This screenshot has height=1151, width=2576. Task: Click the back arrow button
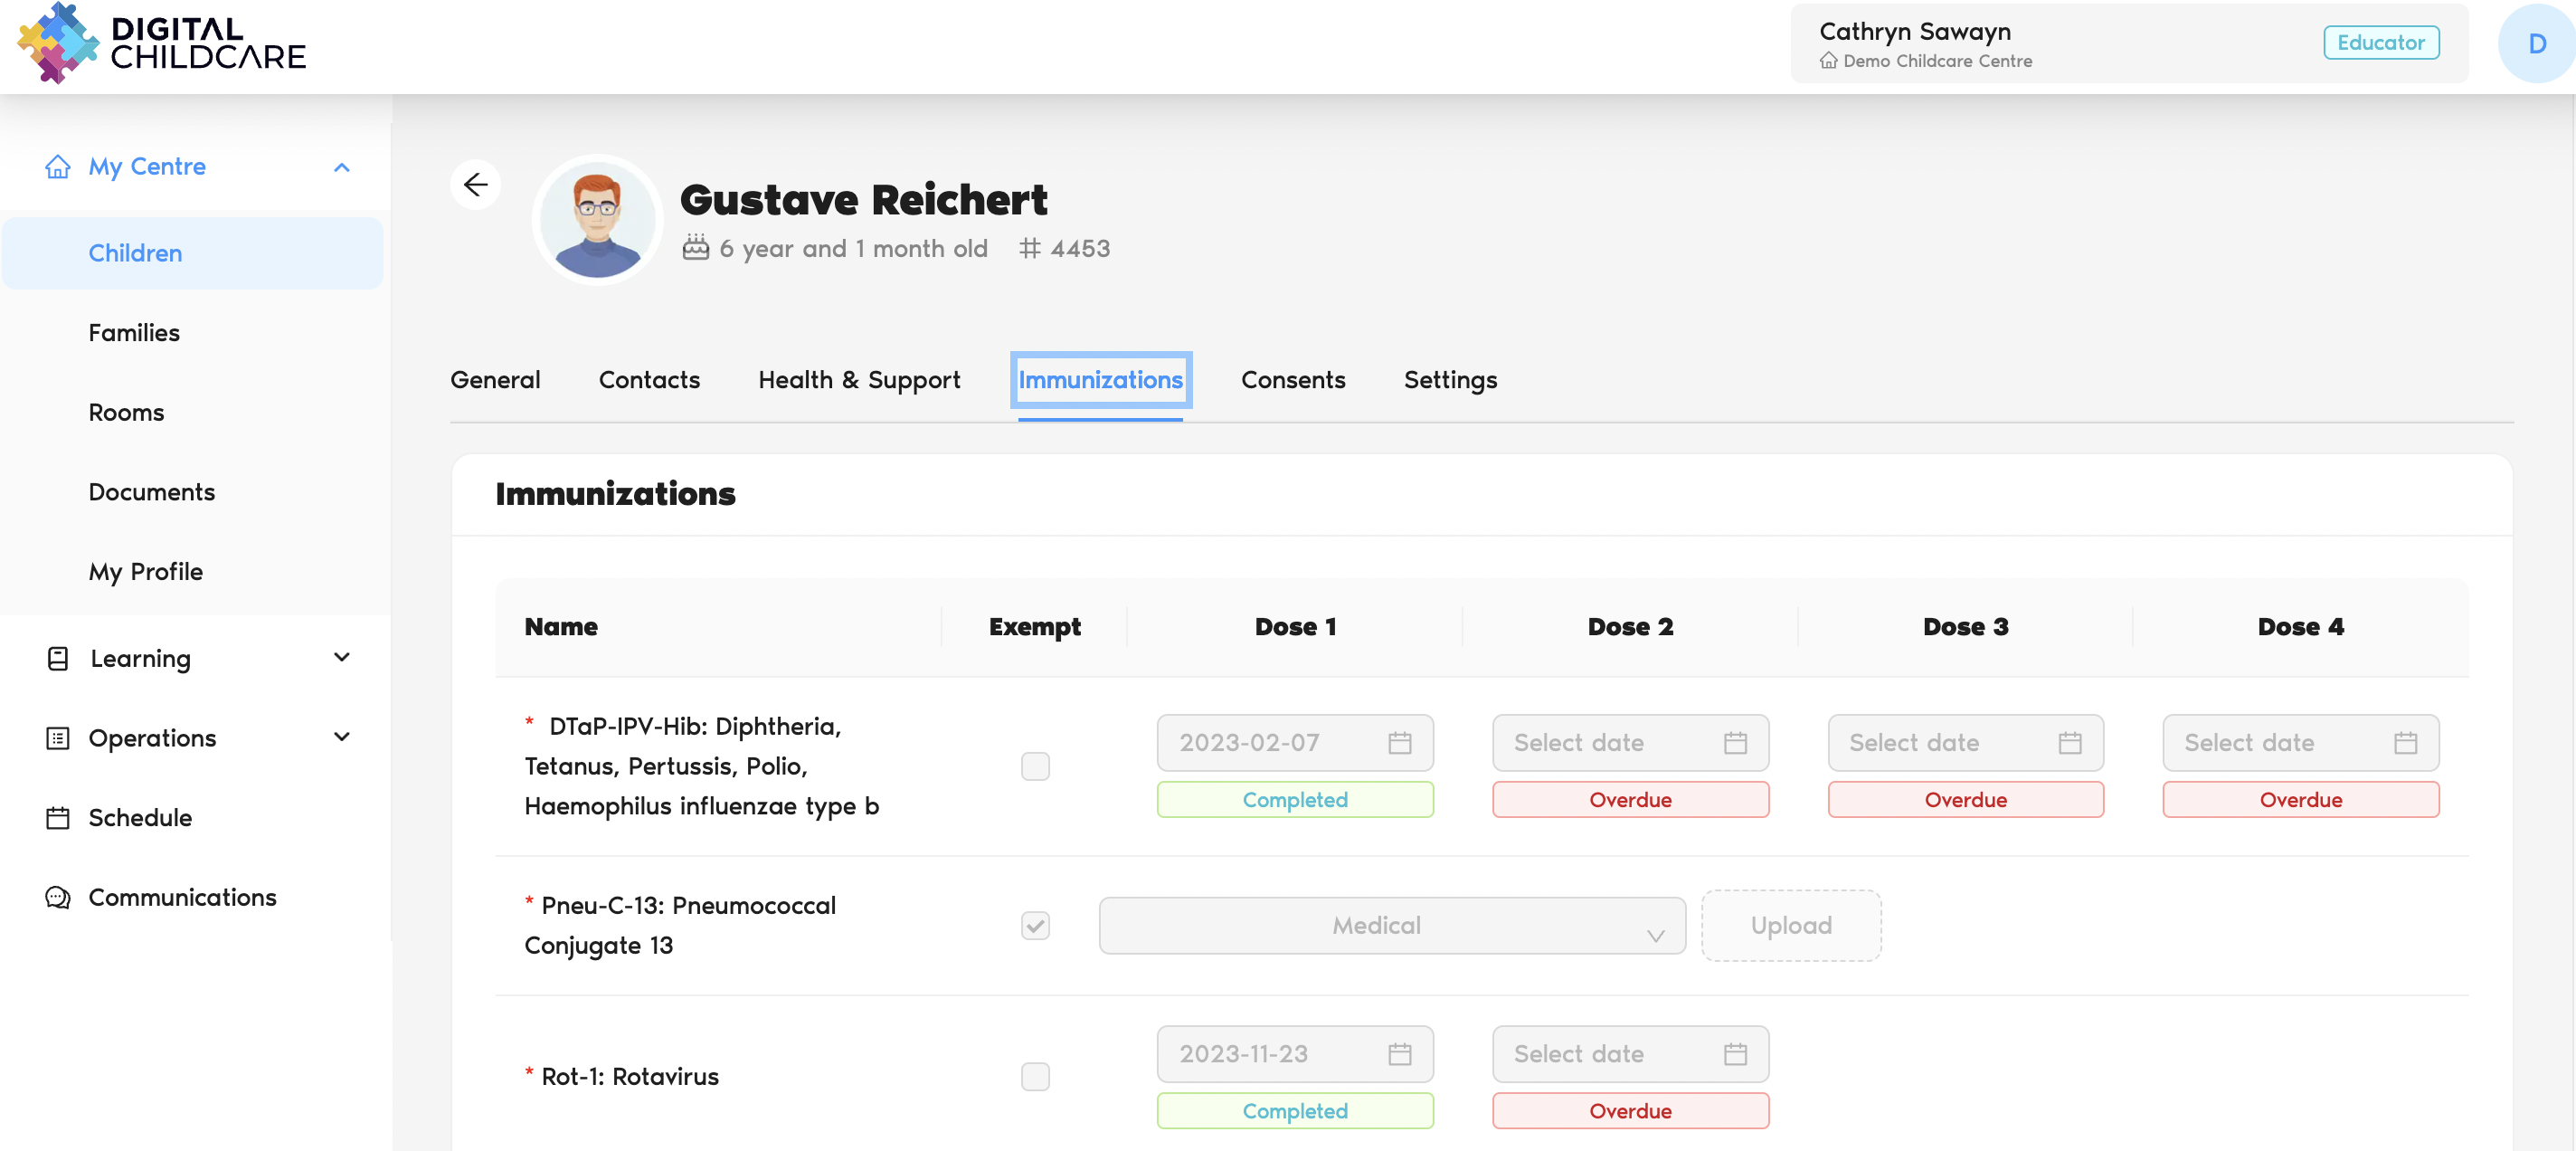(475, 184)
